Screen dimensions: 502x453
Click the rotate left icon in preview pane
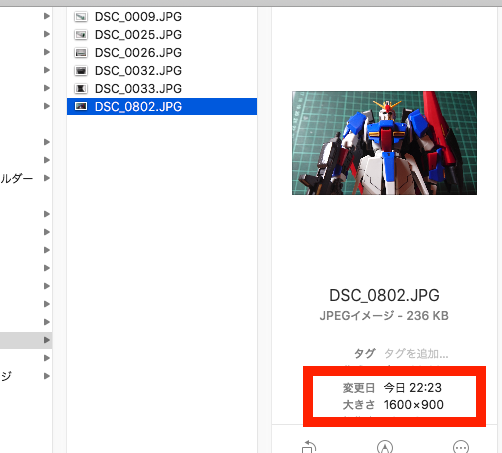(309, 447)
